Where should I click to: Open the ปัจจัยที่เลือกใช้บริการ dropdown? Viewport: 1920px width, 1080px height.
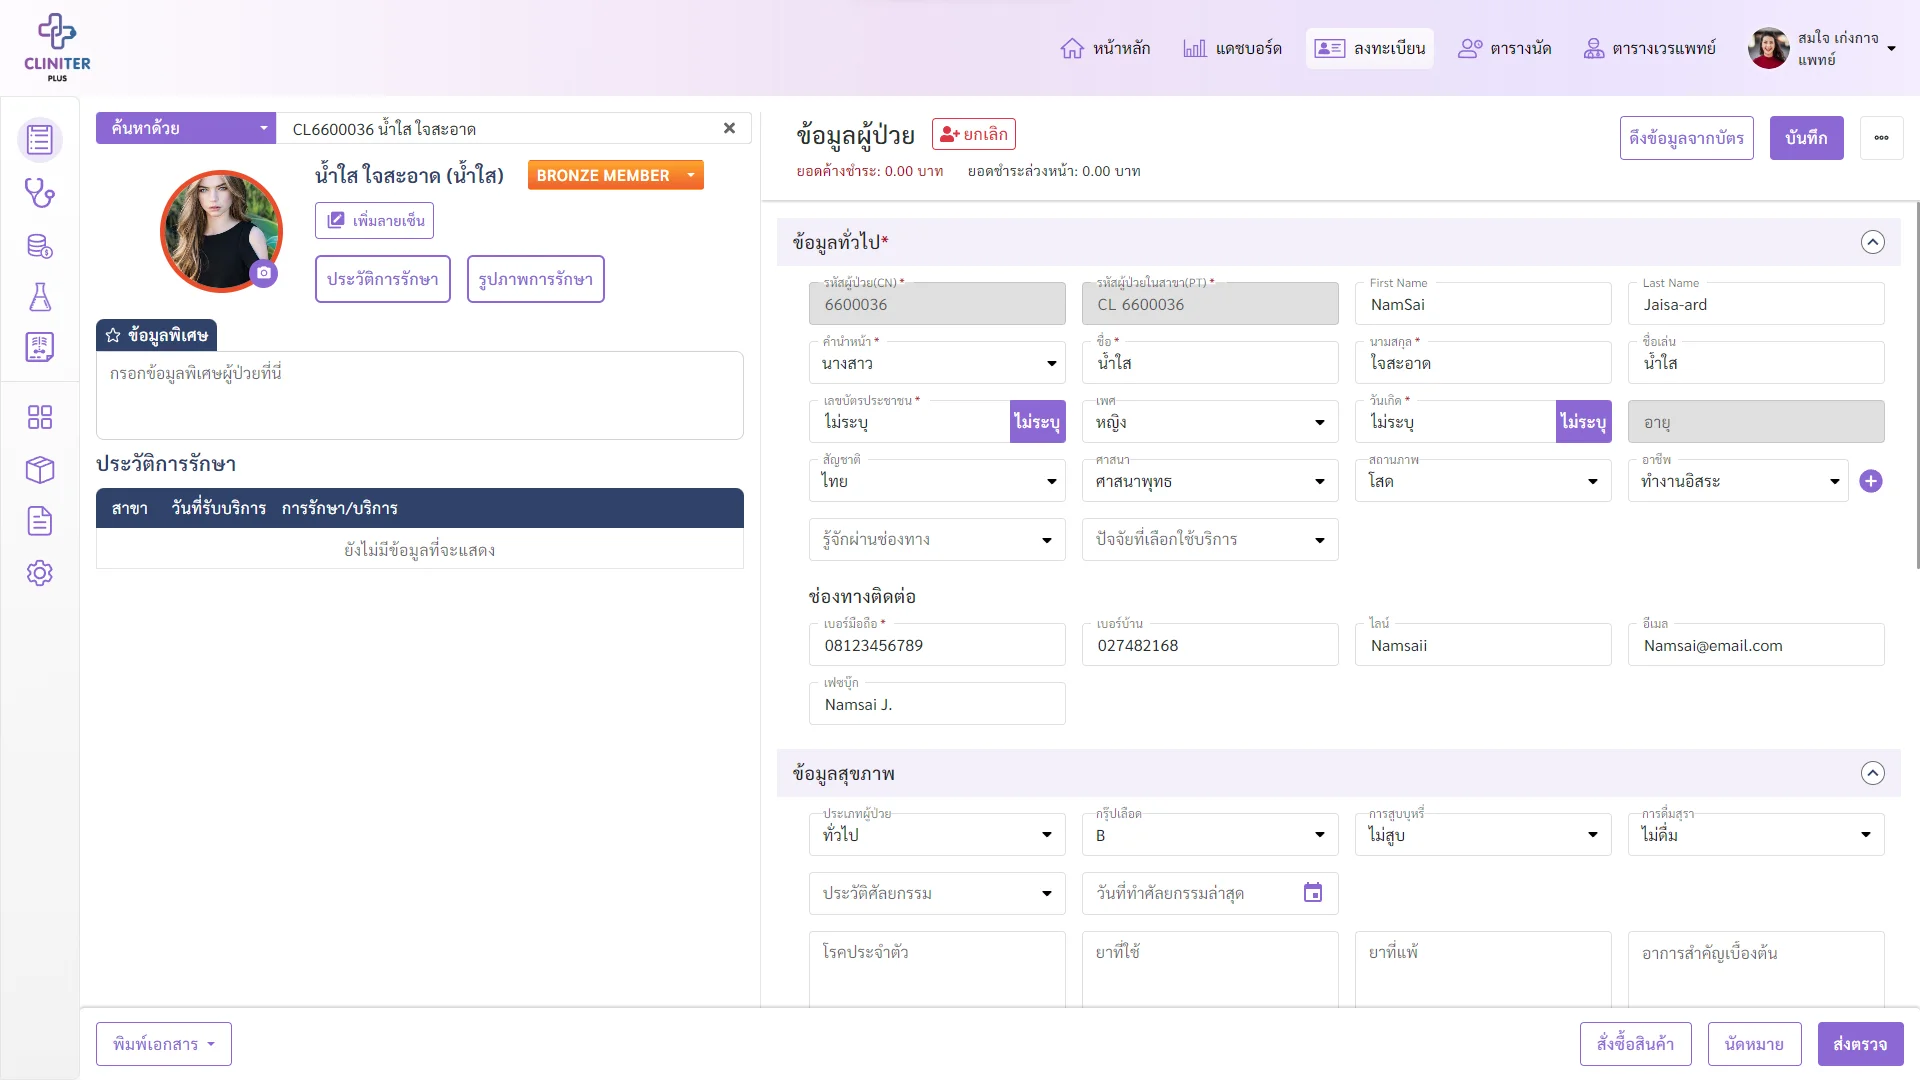click(x=1210, y=539)
